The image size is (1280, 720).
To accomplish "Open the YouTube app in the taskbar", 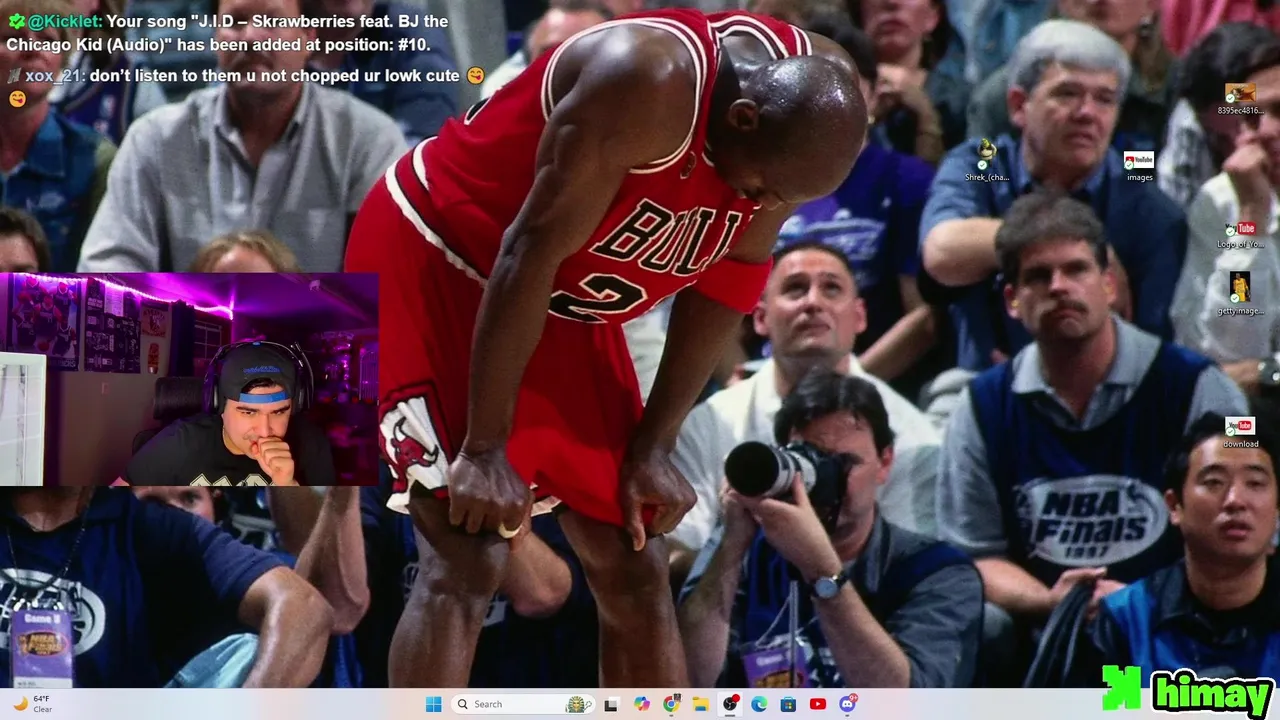I will coord(818,704).
